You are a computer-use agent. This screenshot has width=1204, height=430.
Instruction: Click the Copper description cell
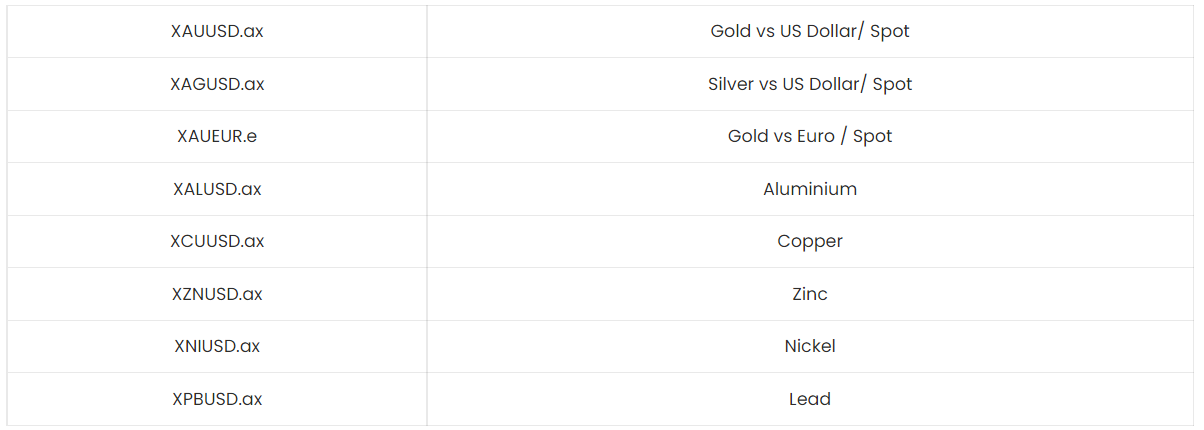(810, 241)
